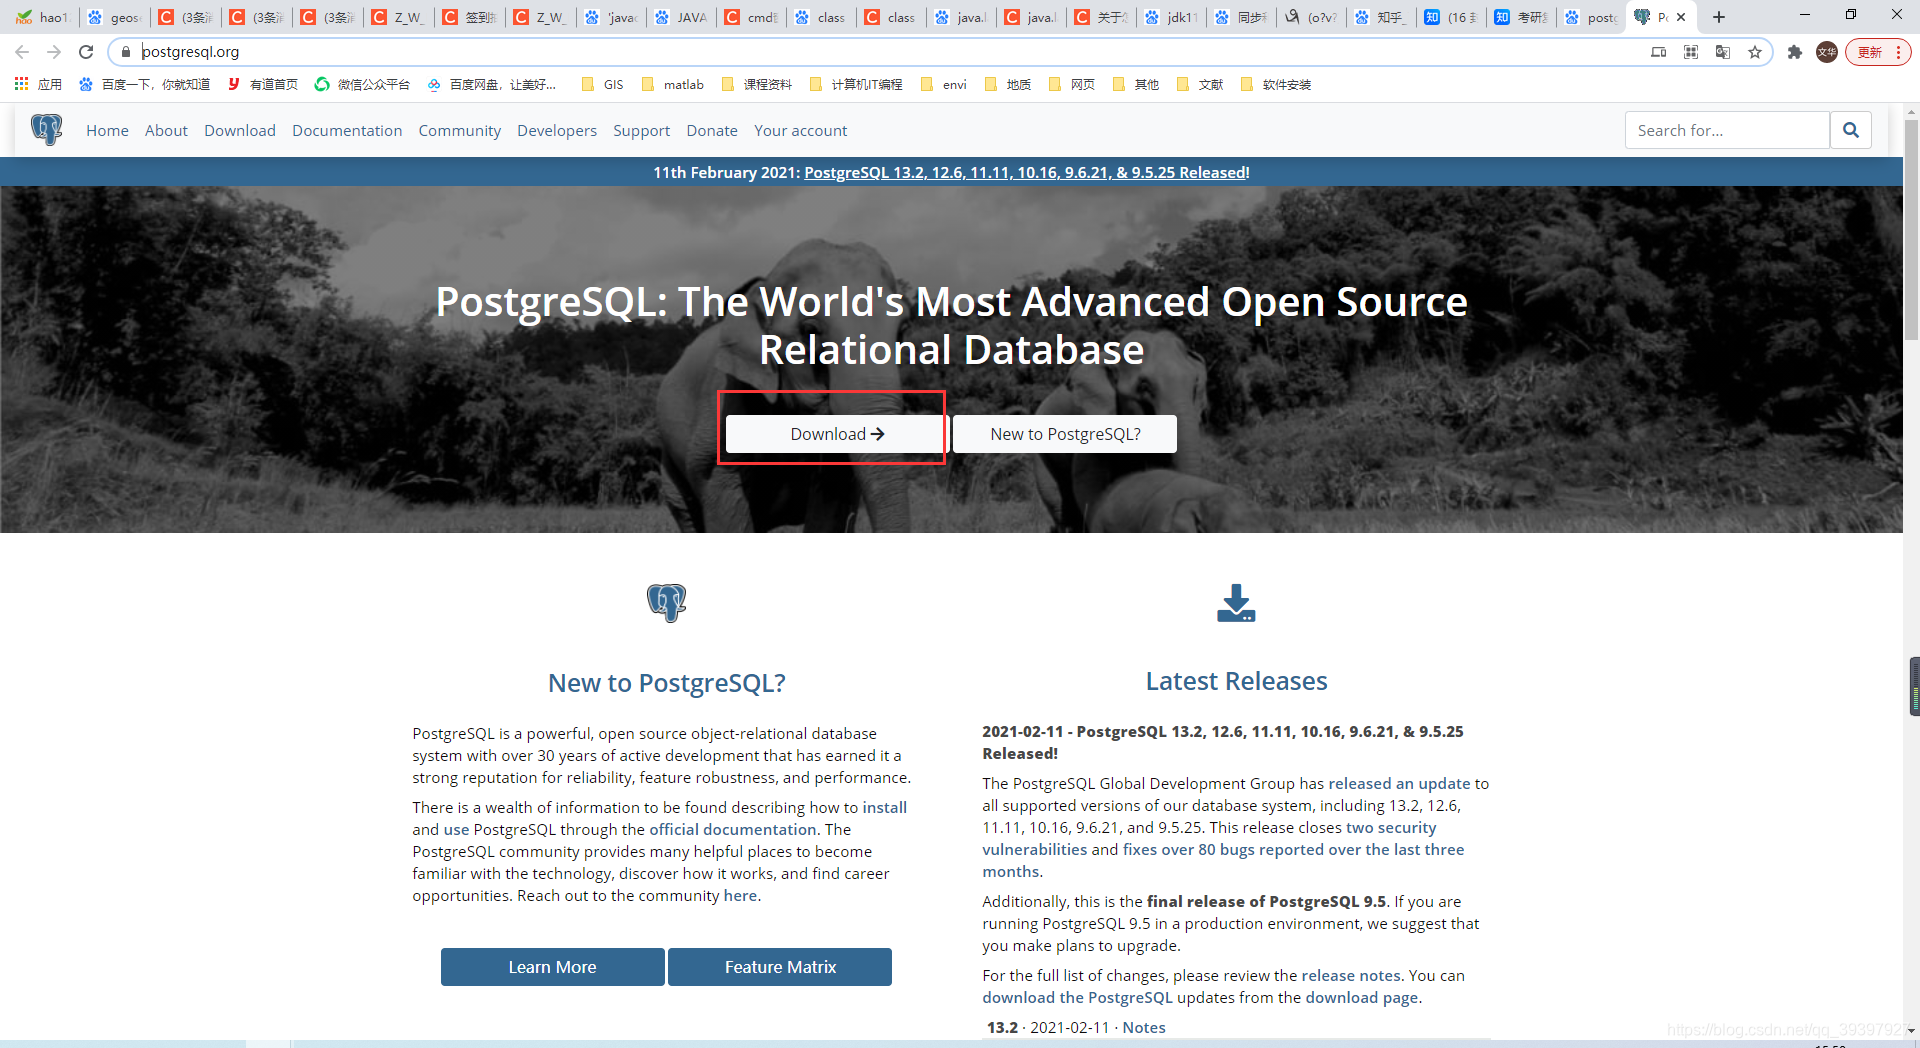Viewport: 1920px width, 1048px height.
Task: Open the Chrome 更新 menu button
Action: [1878, 52]
